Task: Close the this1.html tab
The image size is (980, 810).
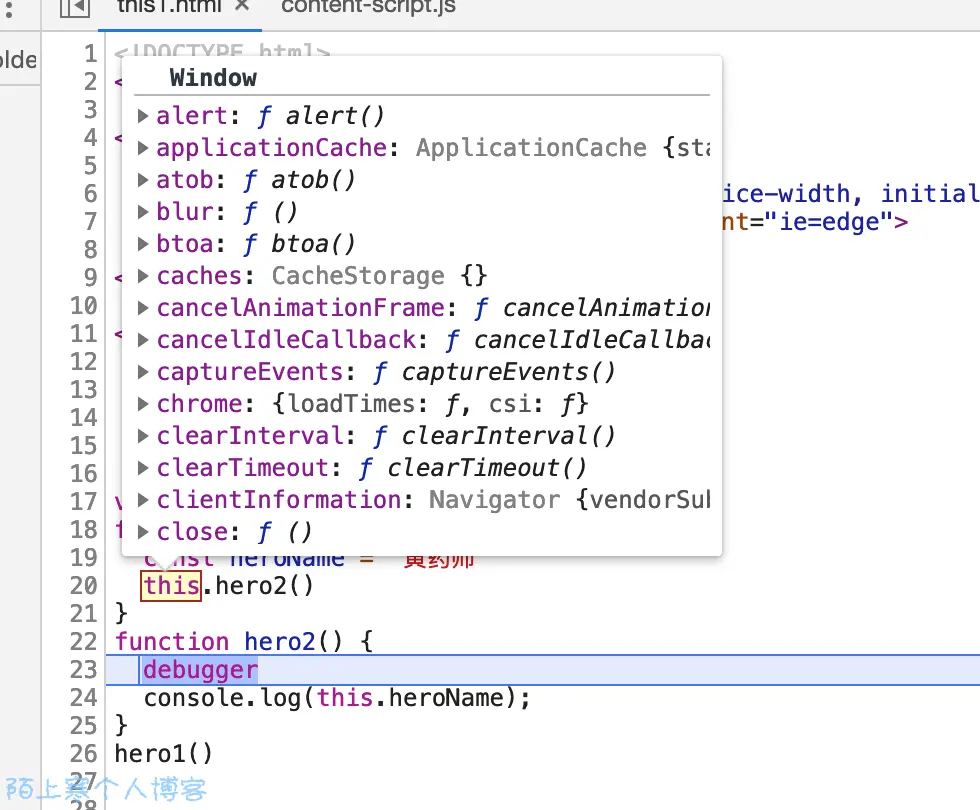Action: point(242,6)
